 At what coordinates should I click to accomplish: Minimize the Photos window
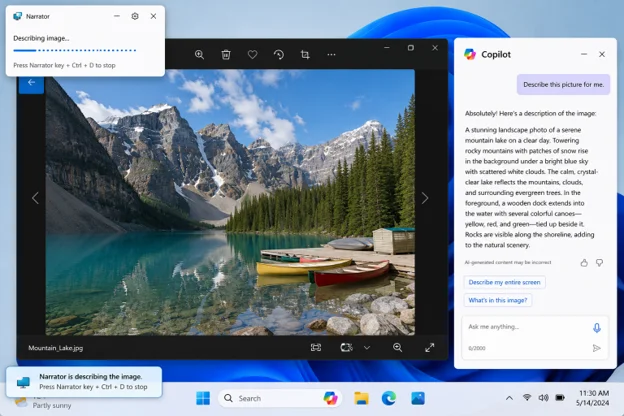(386, 48)
